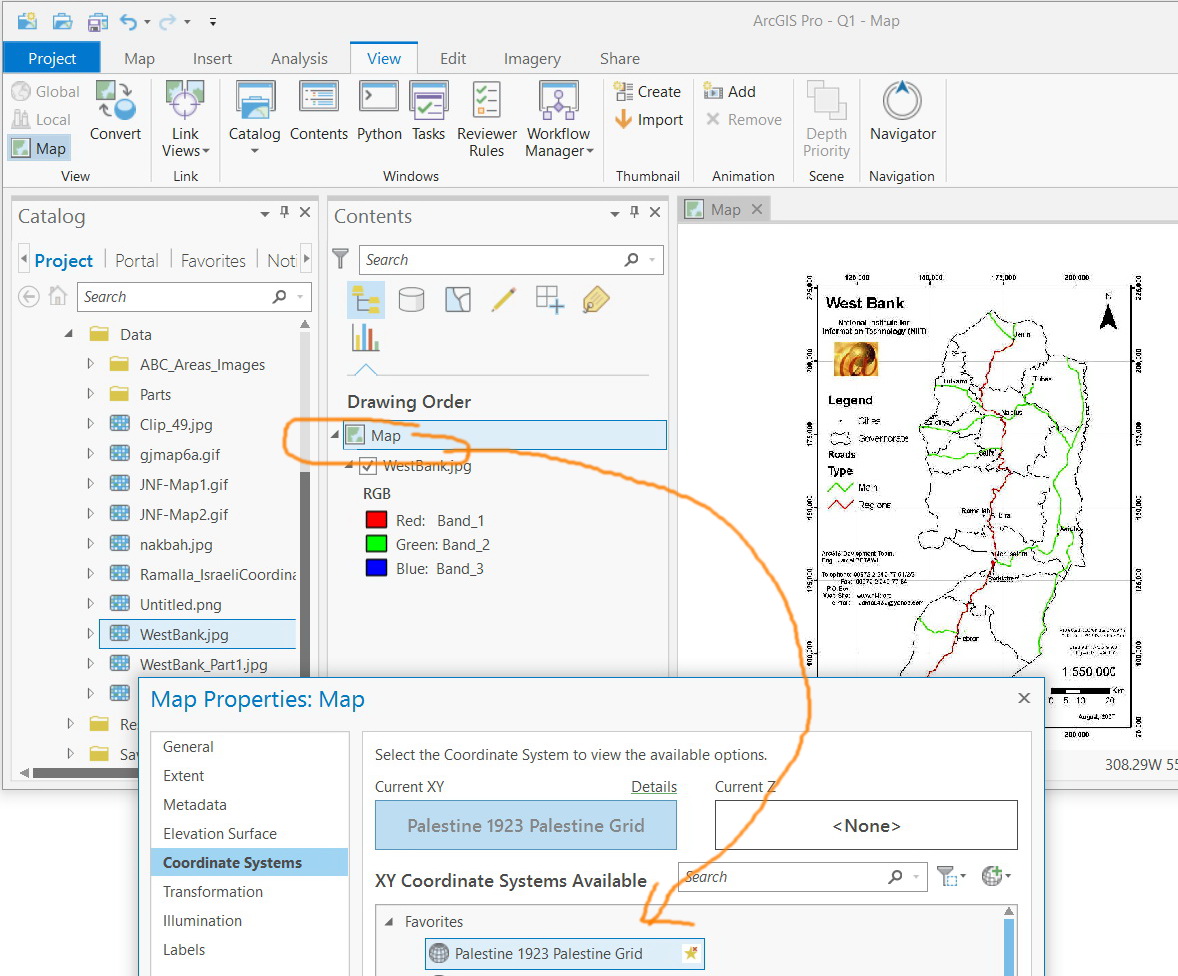Select List By Data Source icon
The height and width of the screenshot is (976, 1178).
(411, 299)
